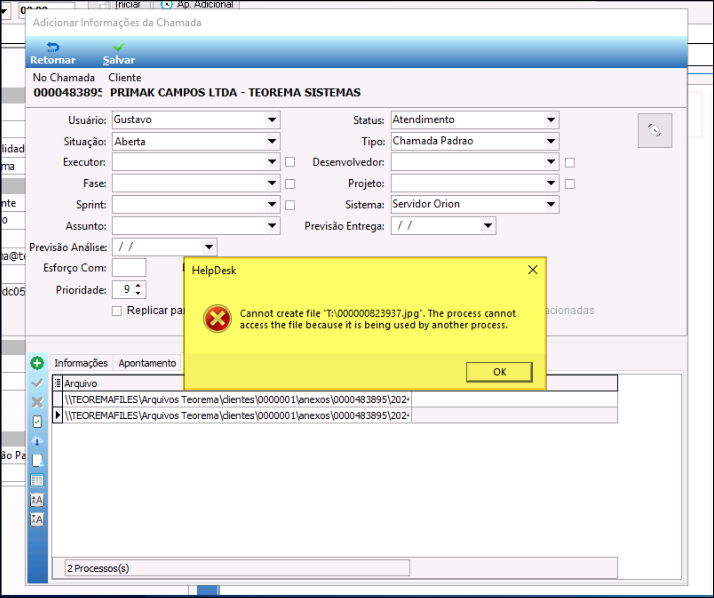
Task: Click Iniciar button in the background window
Action: 123,4
